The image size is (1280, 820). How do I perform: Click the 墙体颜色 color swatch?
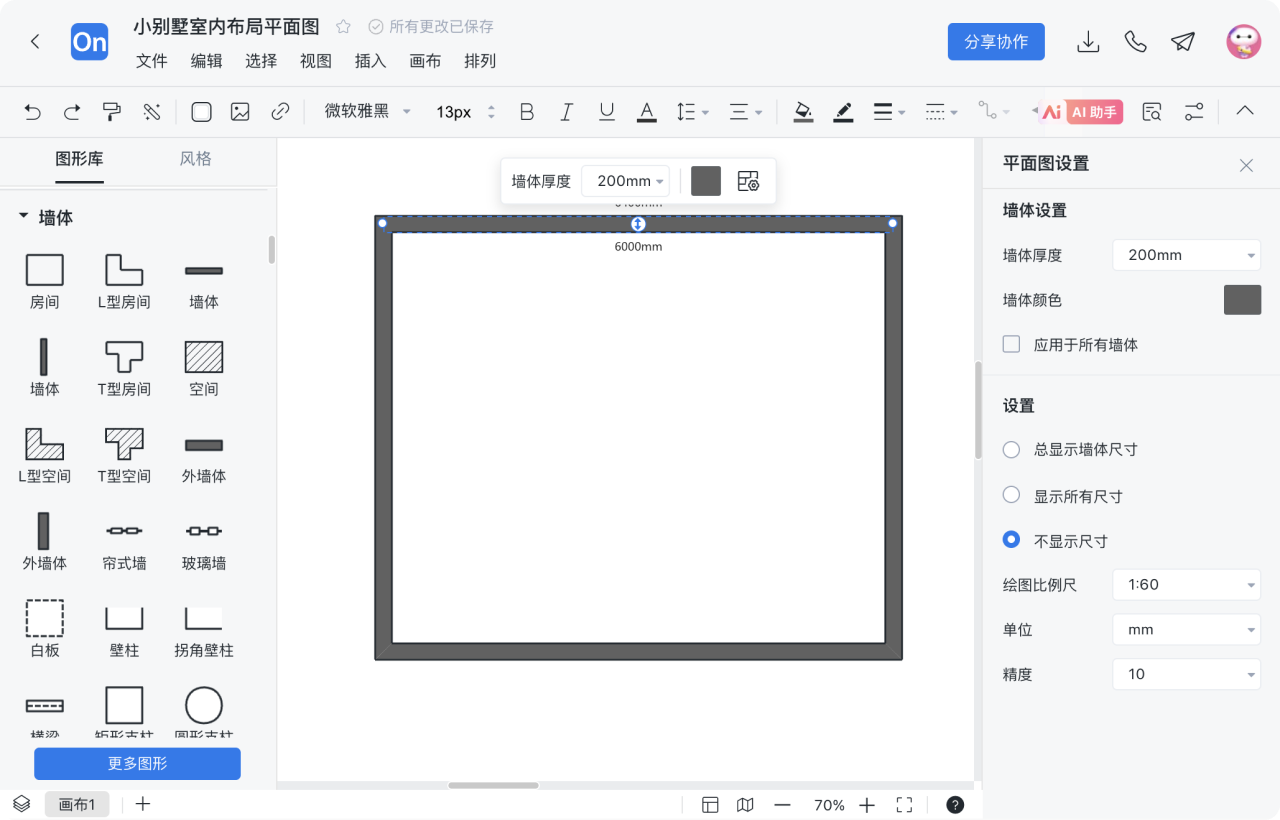point(1242,299)
